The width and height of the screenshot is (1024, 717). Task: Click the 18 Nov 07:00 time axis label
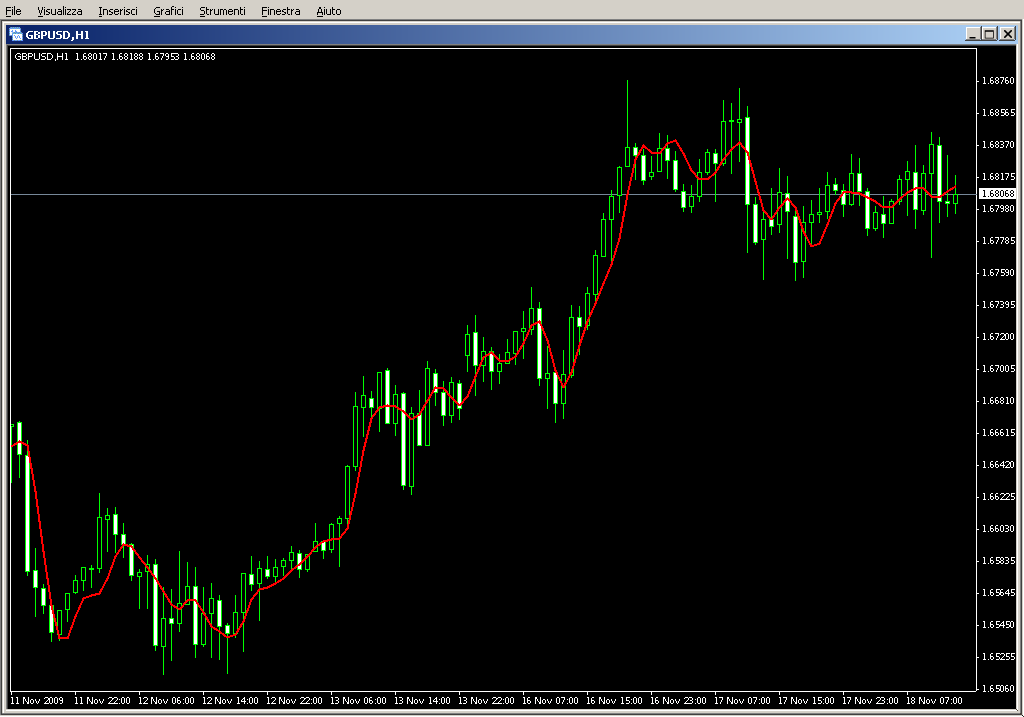934,701
